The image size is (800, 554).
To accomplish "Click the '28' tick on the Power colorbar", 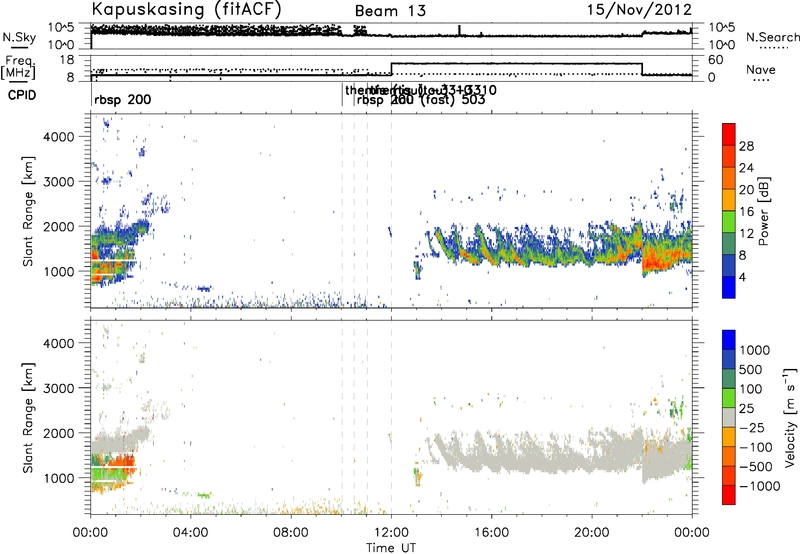I will pos(746,146).
